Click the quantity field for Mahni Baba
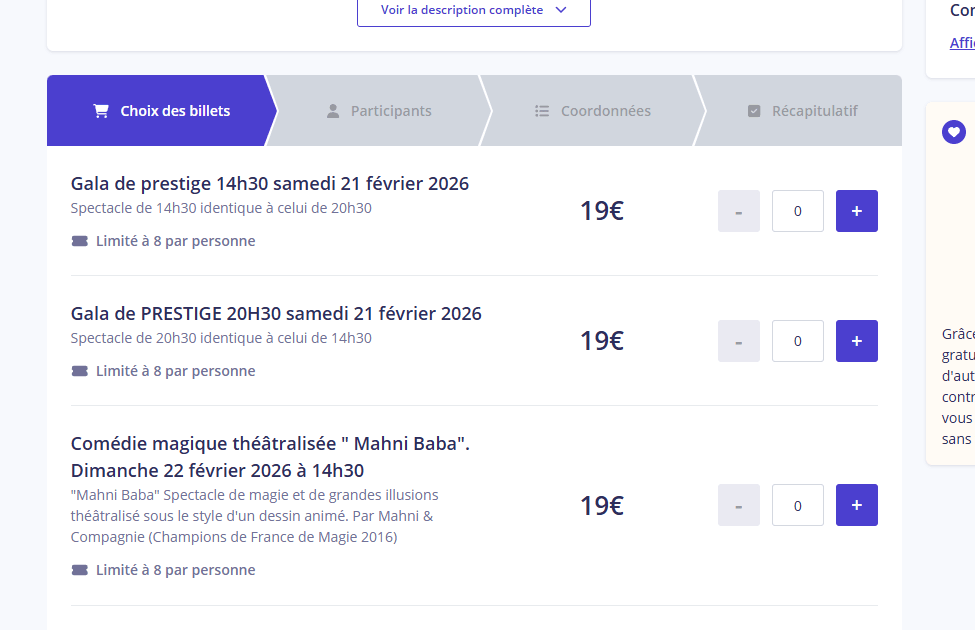Viewport: 975px width, 630px height. [x=797, y=505]
